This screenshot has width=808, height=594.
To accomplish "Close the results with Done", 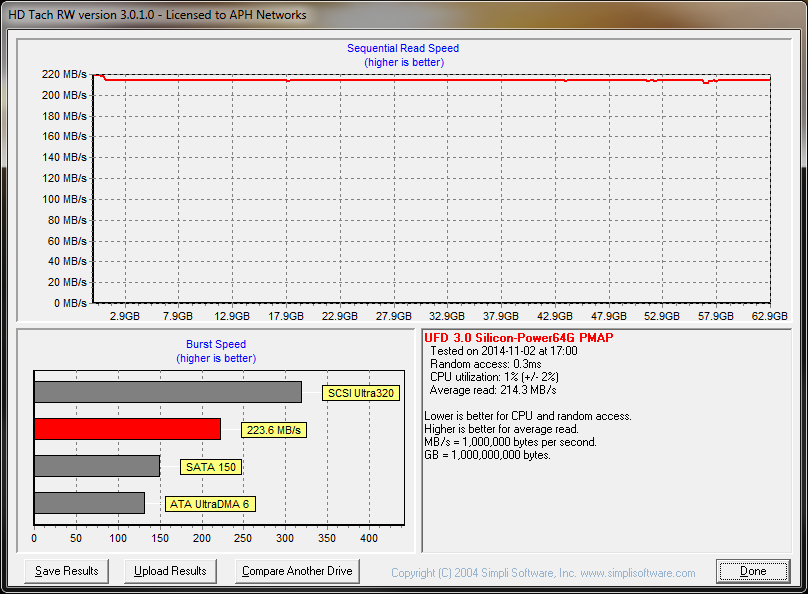I will point(753,571).
